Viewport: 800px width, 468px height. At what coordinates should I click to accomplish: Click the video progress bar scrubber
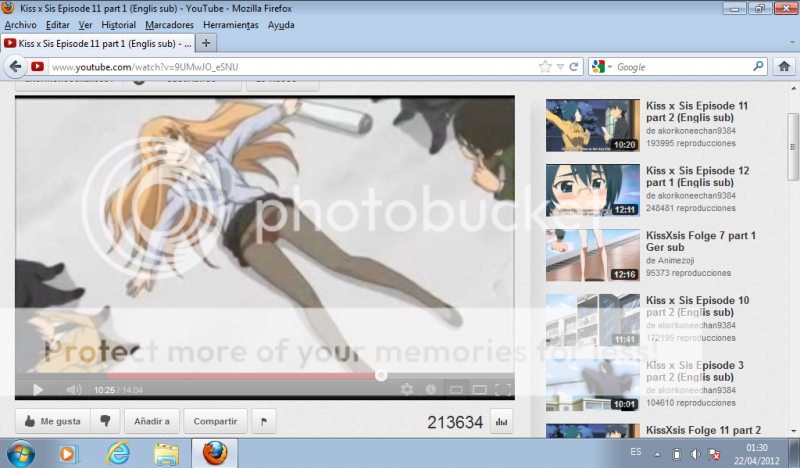(381, 376)
